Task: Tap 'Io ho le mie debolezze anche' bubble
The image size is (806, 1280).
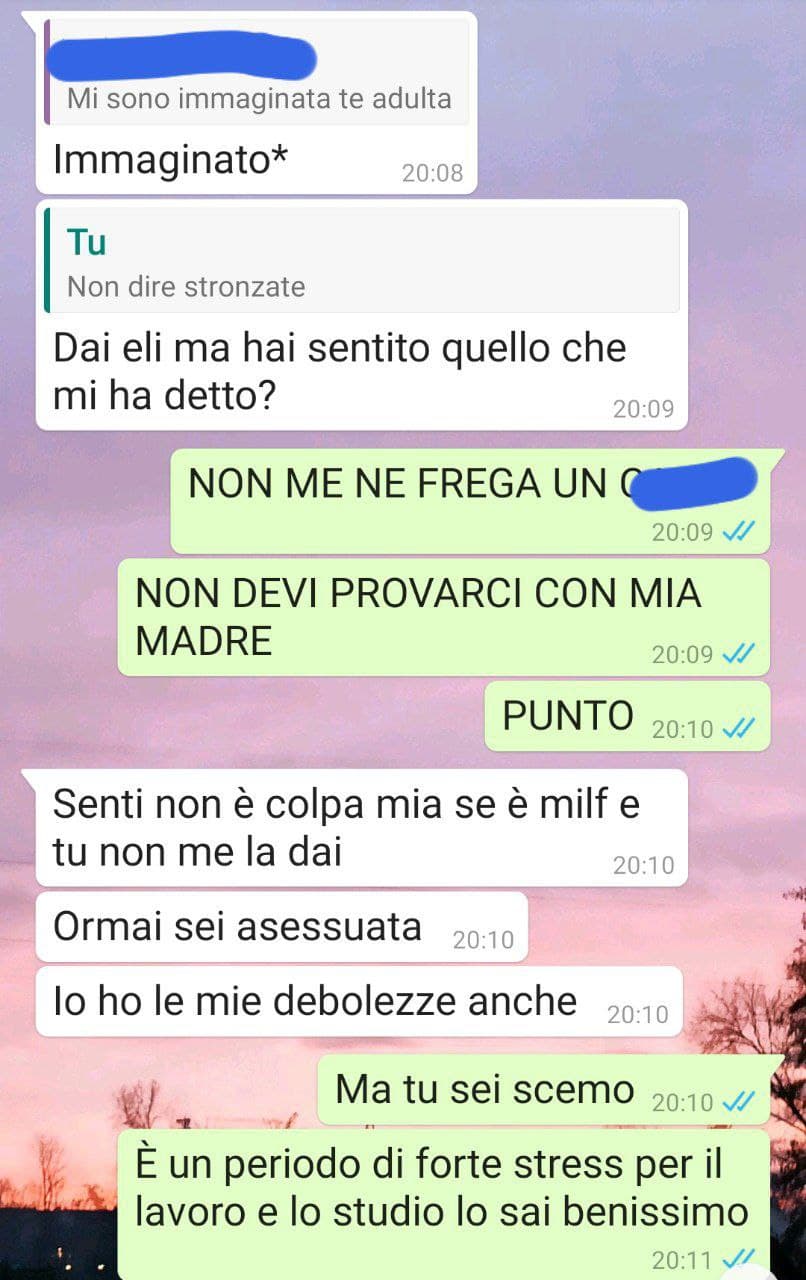Action: point(359,1001)
